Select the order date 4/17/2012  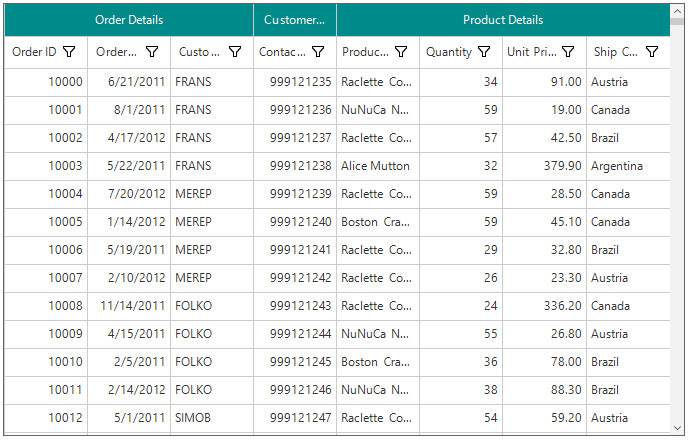click(129, 138)
